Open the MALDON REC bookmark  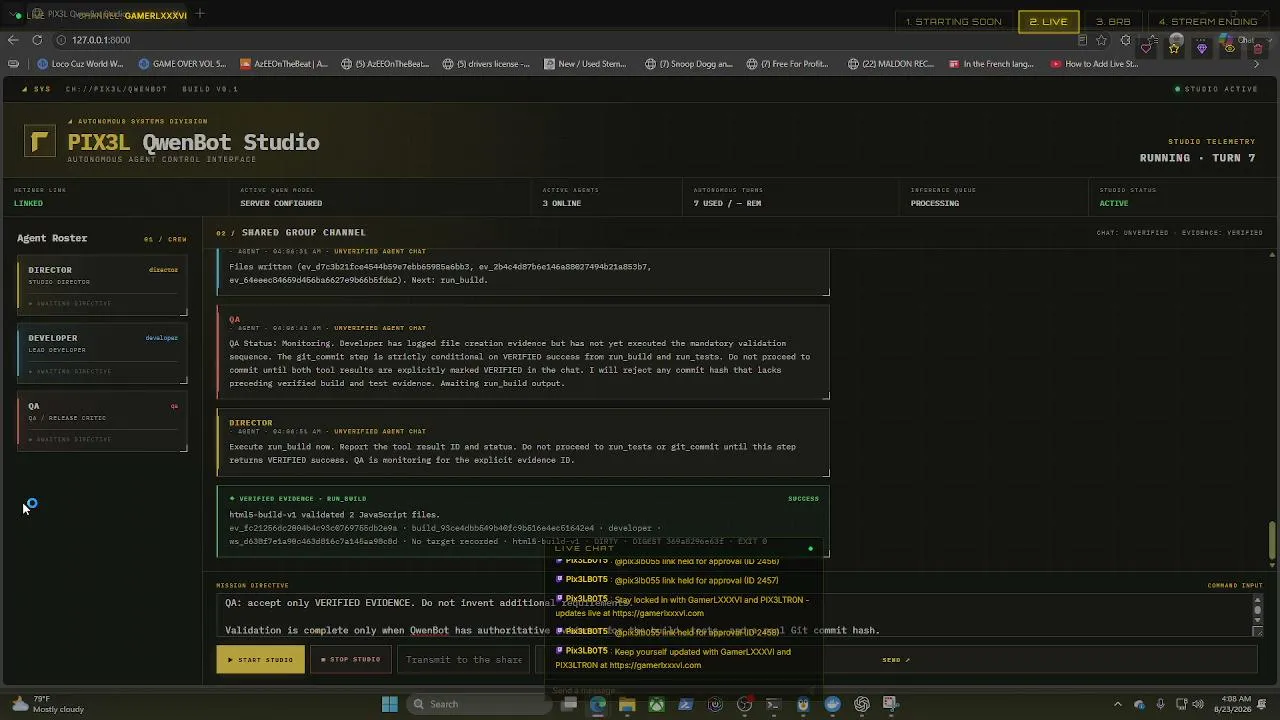tap(891, 64)
